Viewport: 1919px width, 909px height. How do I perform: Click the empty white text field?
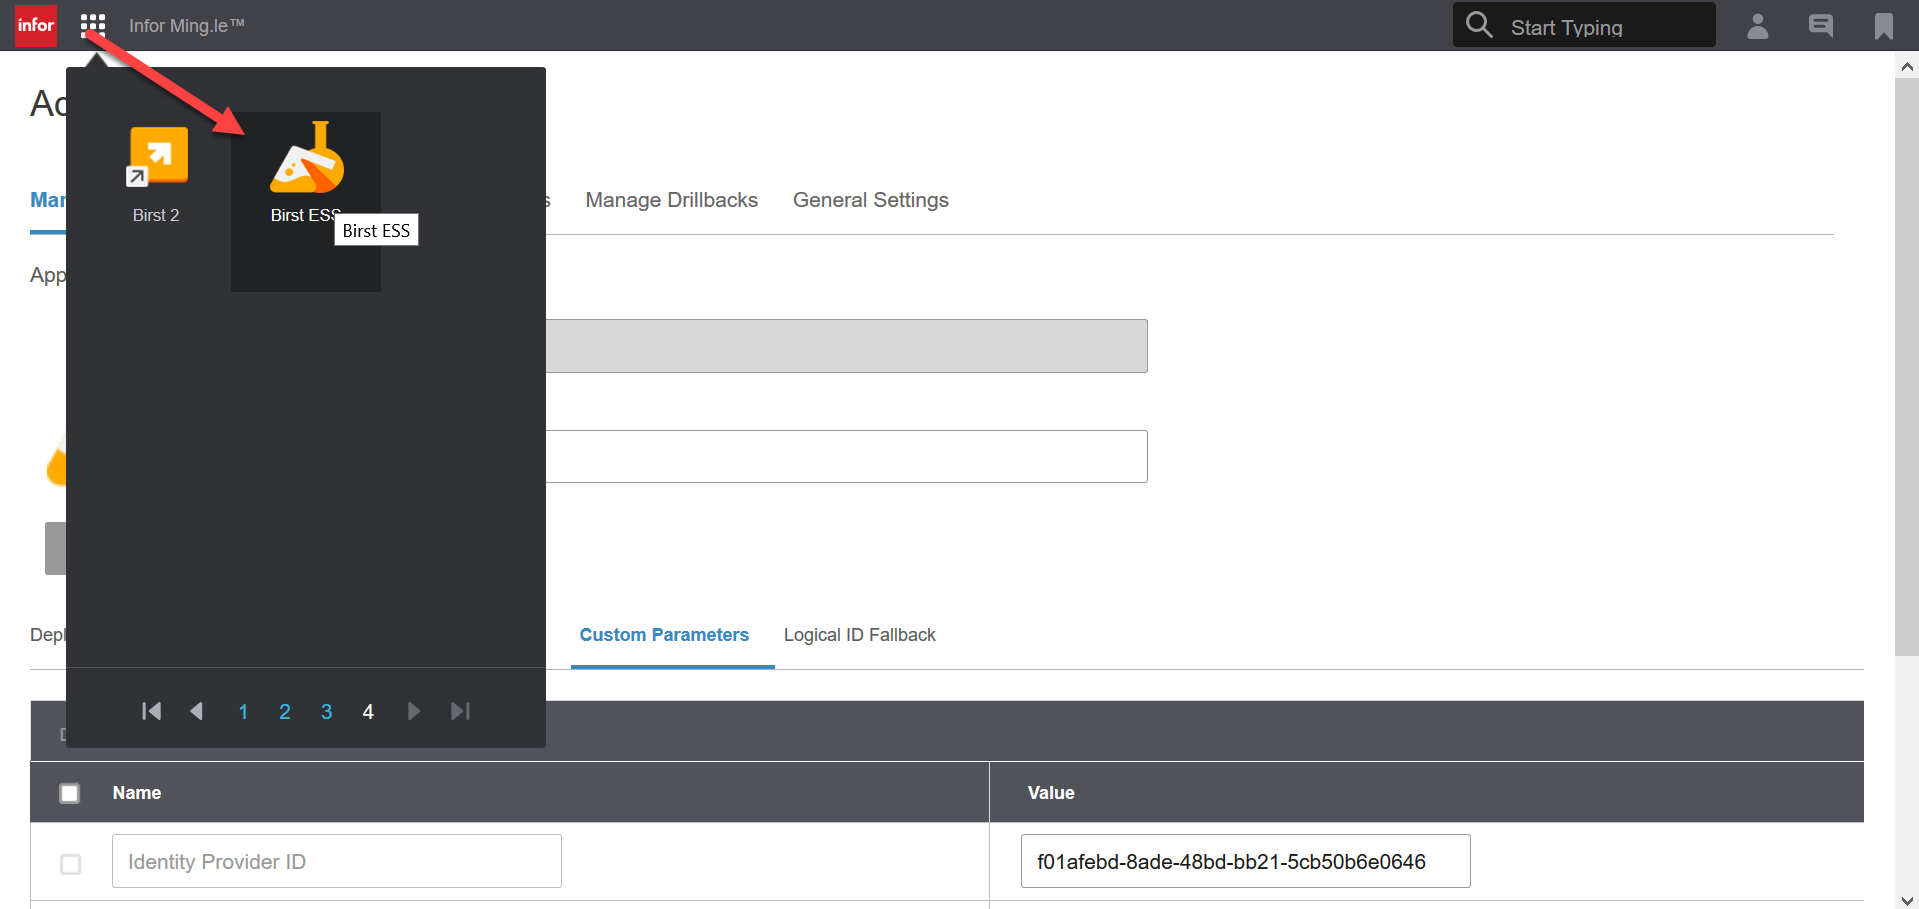tap(846, 456)
